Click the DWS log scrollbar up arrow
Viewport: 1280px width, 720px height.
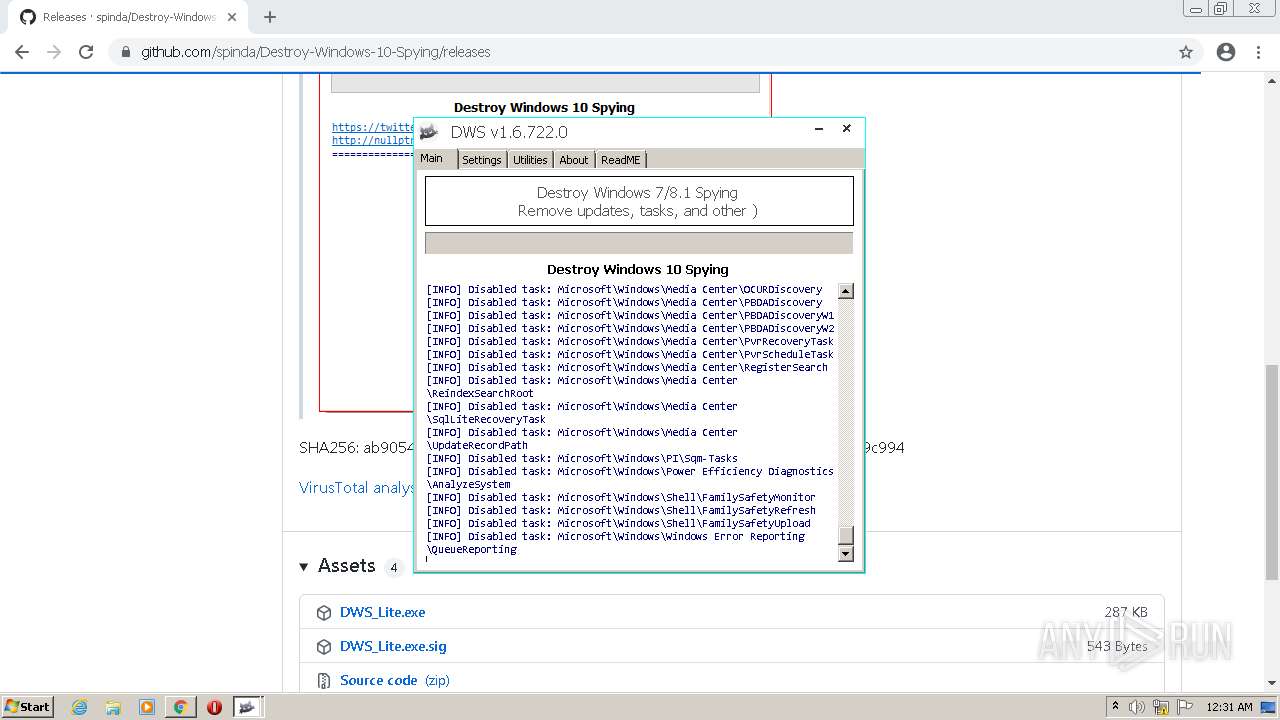[x=846, y=291]
